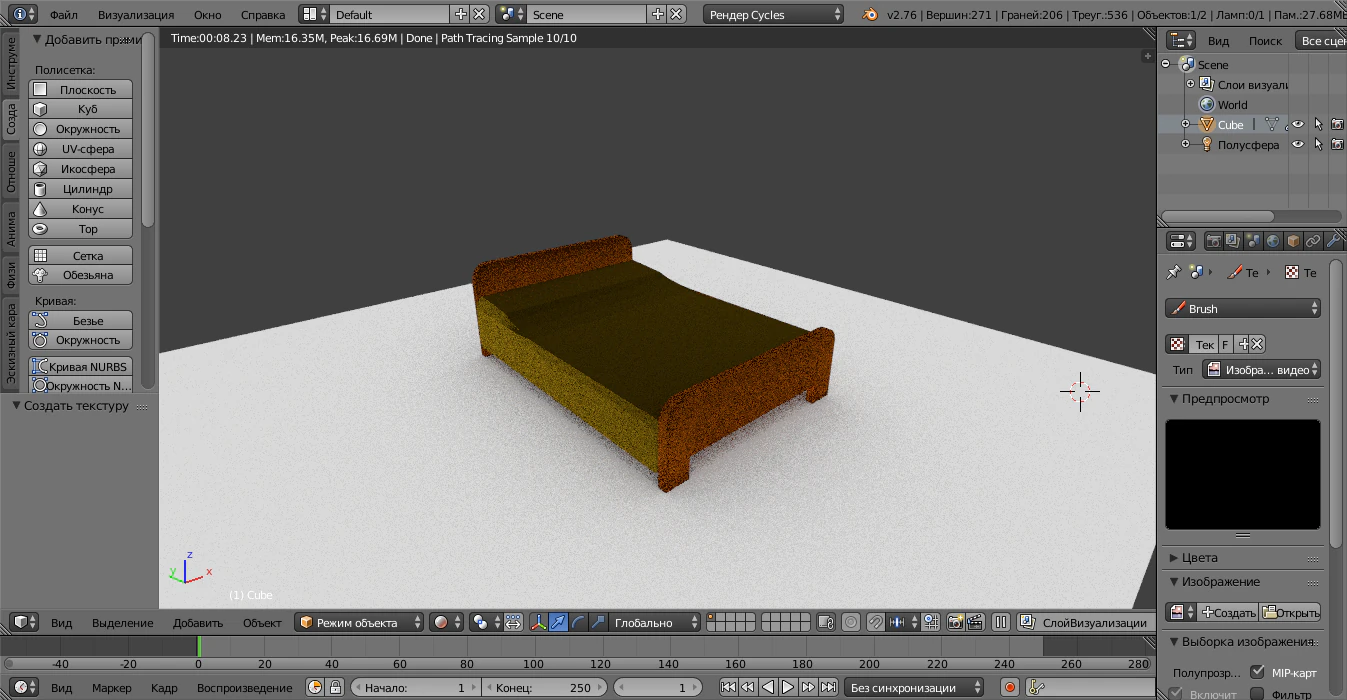
Task: Click the Конец end frame field
Action: coord(545,687)
